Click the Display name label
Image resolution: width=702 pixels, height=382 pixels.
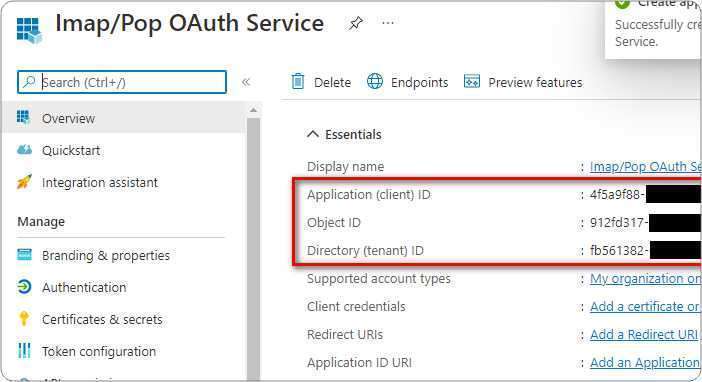pos(346,167)
